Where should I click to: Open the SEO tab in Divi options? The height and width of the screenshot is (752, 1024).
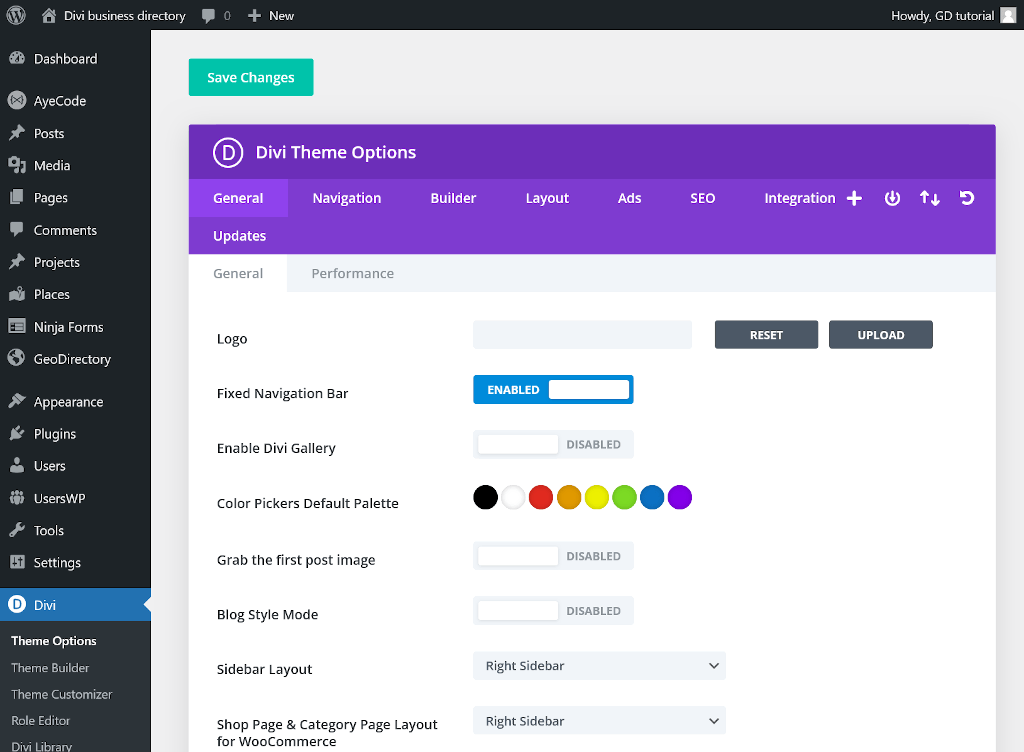[702, 198]
